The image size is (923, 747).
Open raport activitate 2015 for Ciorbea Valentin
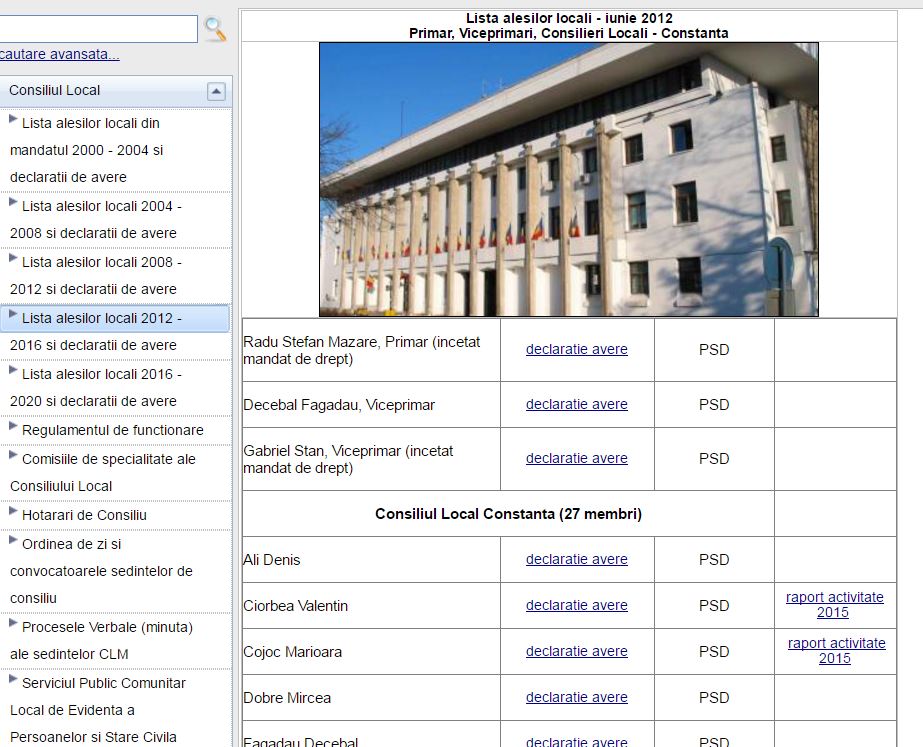pyautogui.click(x=834, y=605)
